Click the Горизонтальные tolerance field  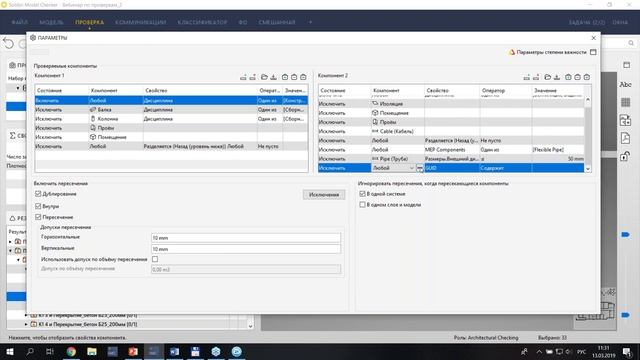[246, 238]
